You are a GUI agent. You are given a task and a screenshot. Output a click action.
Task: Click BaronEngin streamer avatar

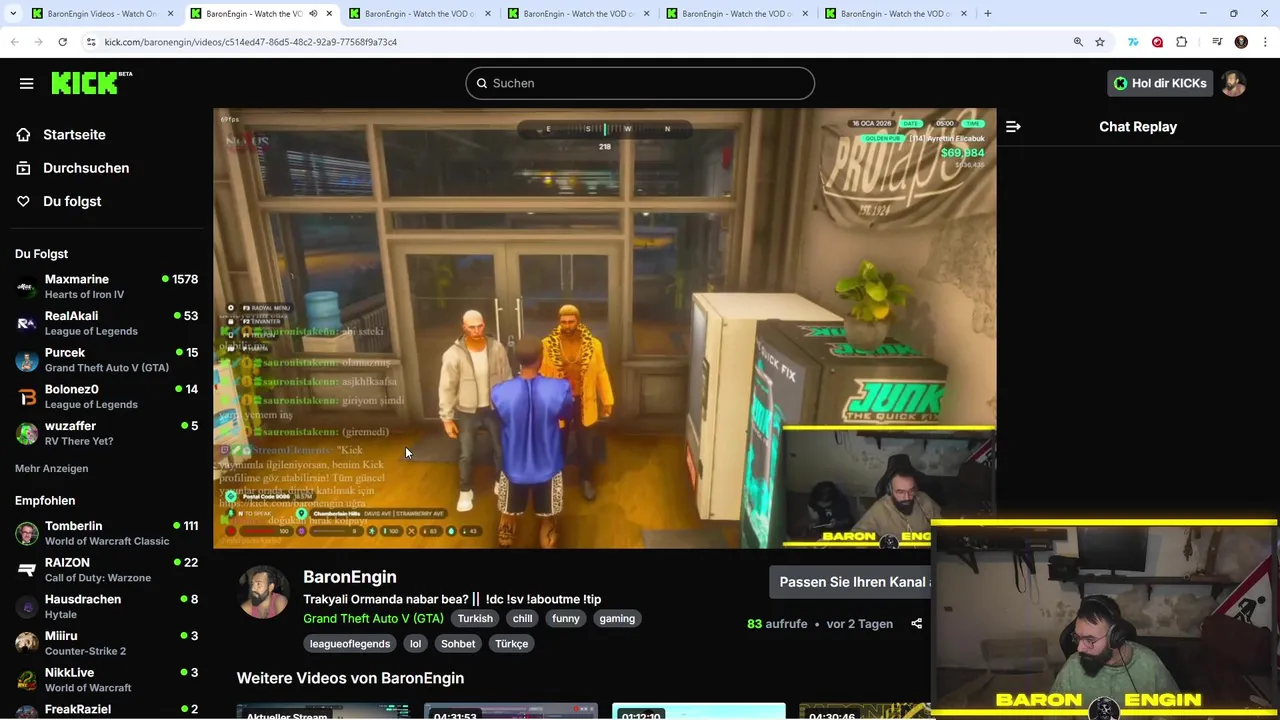pyautogui.click(x=264, y=592)
